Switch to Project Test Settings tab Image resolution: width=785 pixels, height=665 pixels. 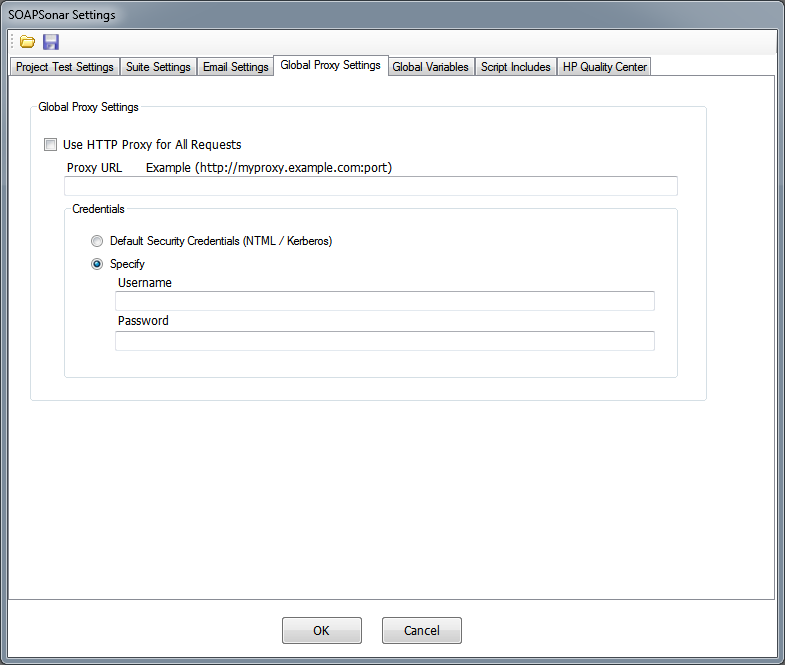click(x=65, y=67)
